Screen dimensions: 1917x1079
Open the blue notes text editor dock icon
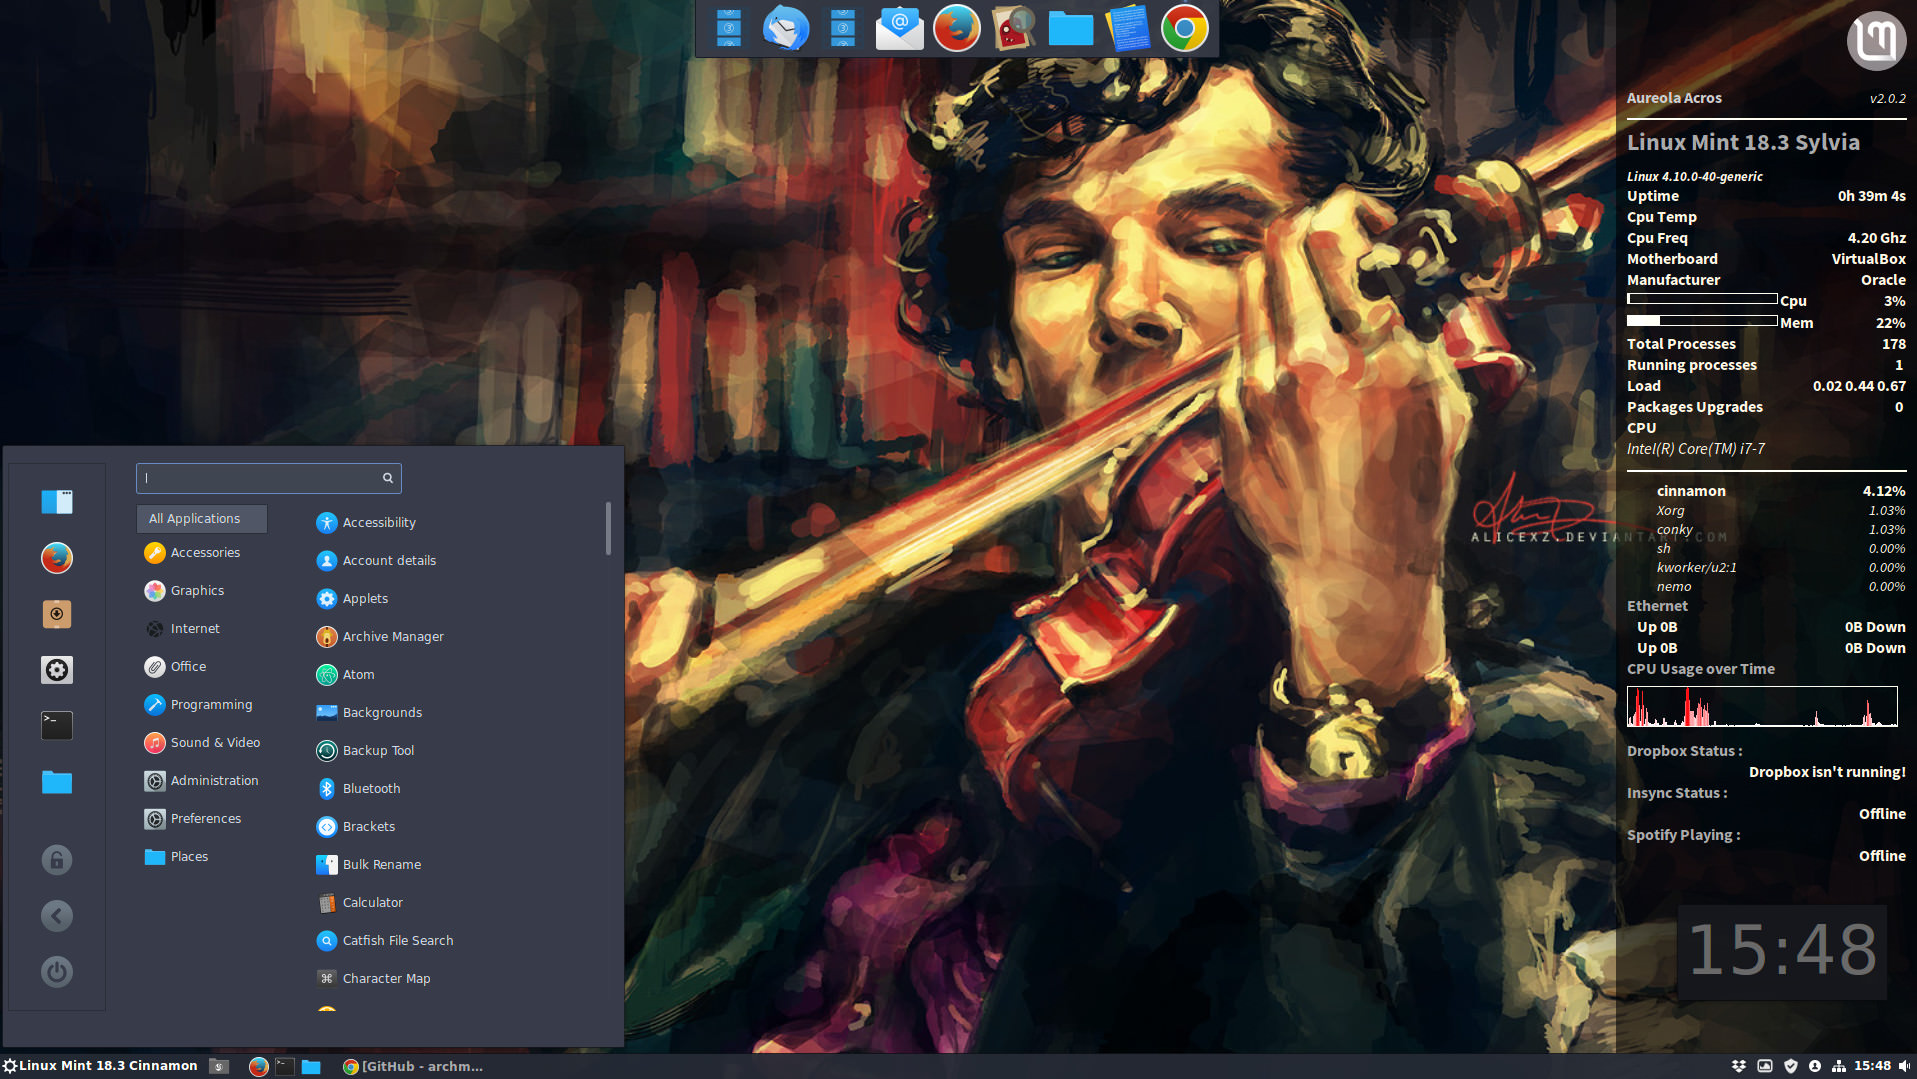tap(1128, 28)
